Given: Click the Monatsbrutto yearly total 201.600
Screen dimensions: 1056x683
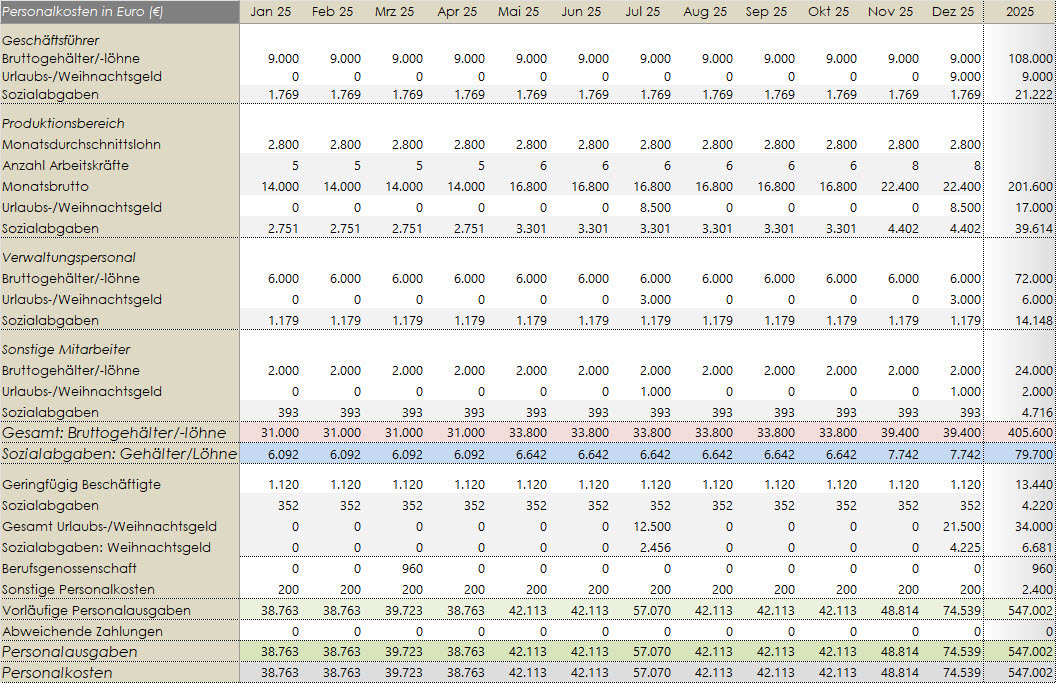Looking at the screenshot, I should coord(1030,187).
